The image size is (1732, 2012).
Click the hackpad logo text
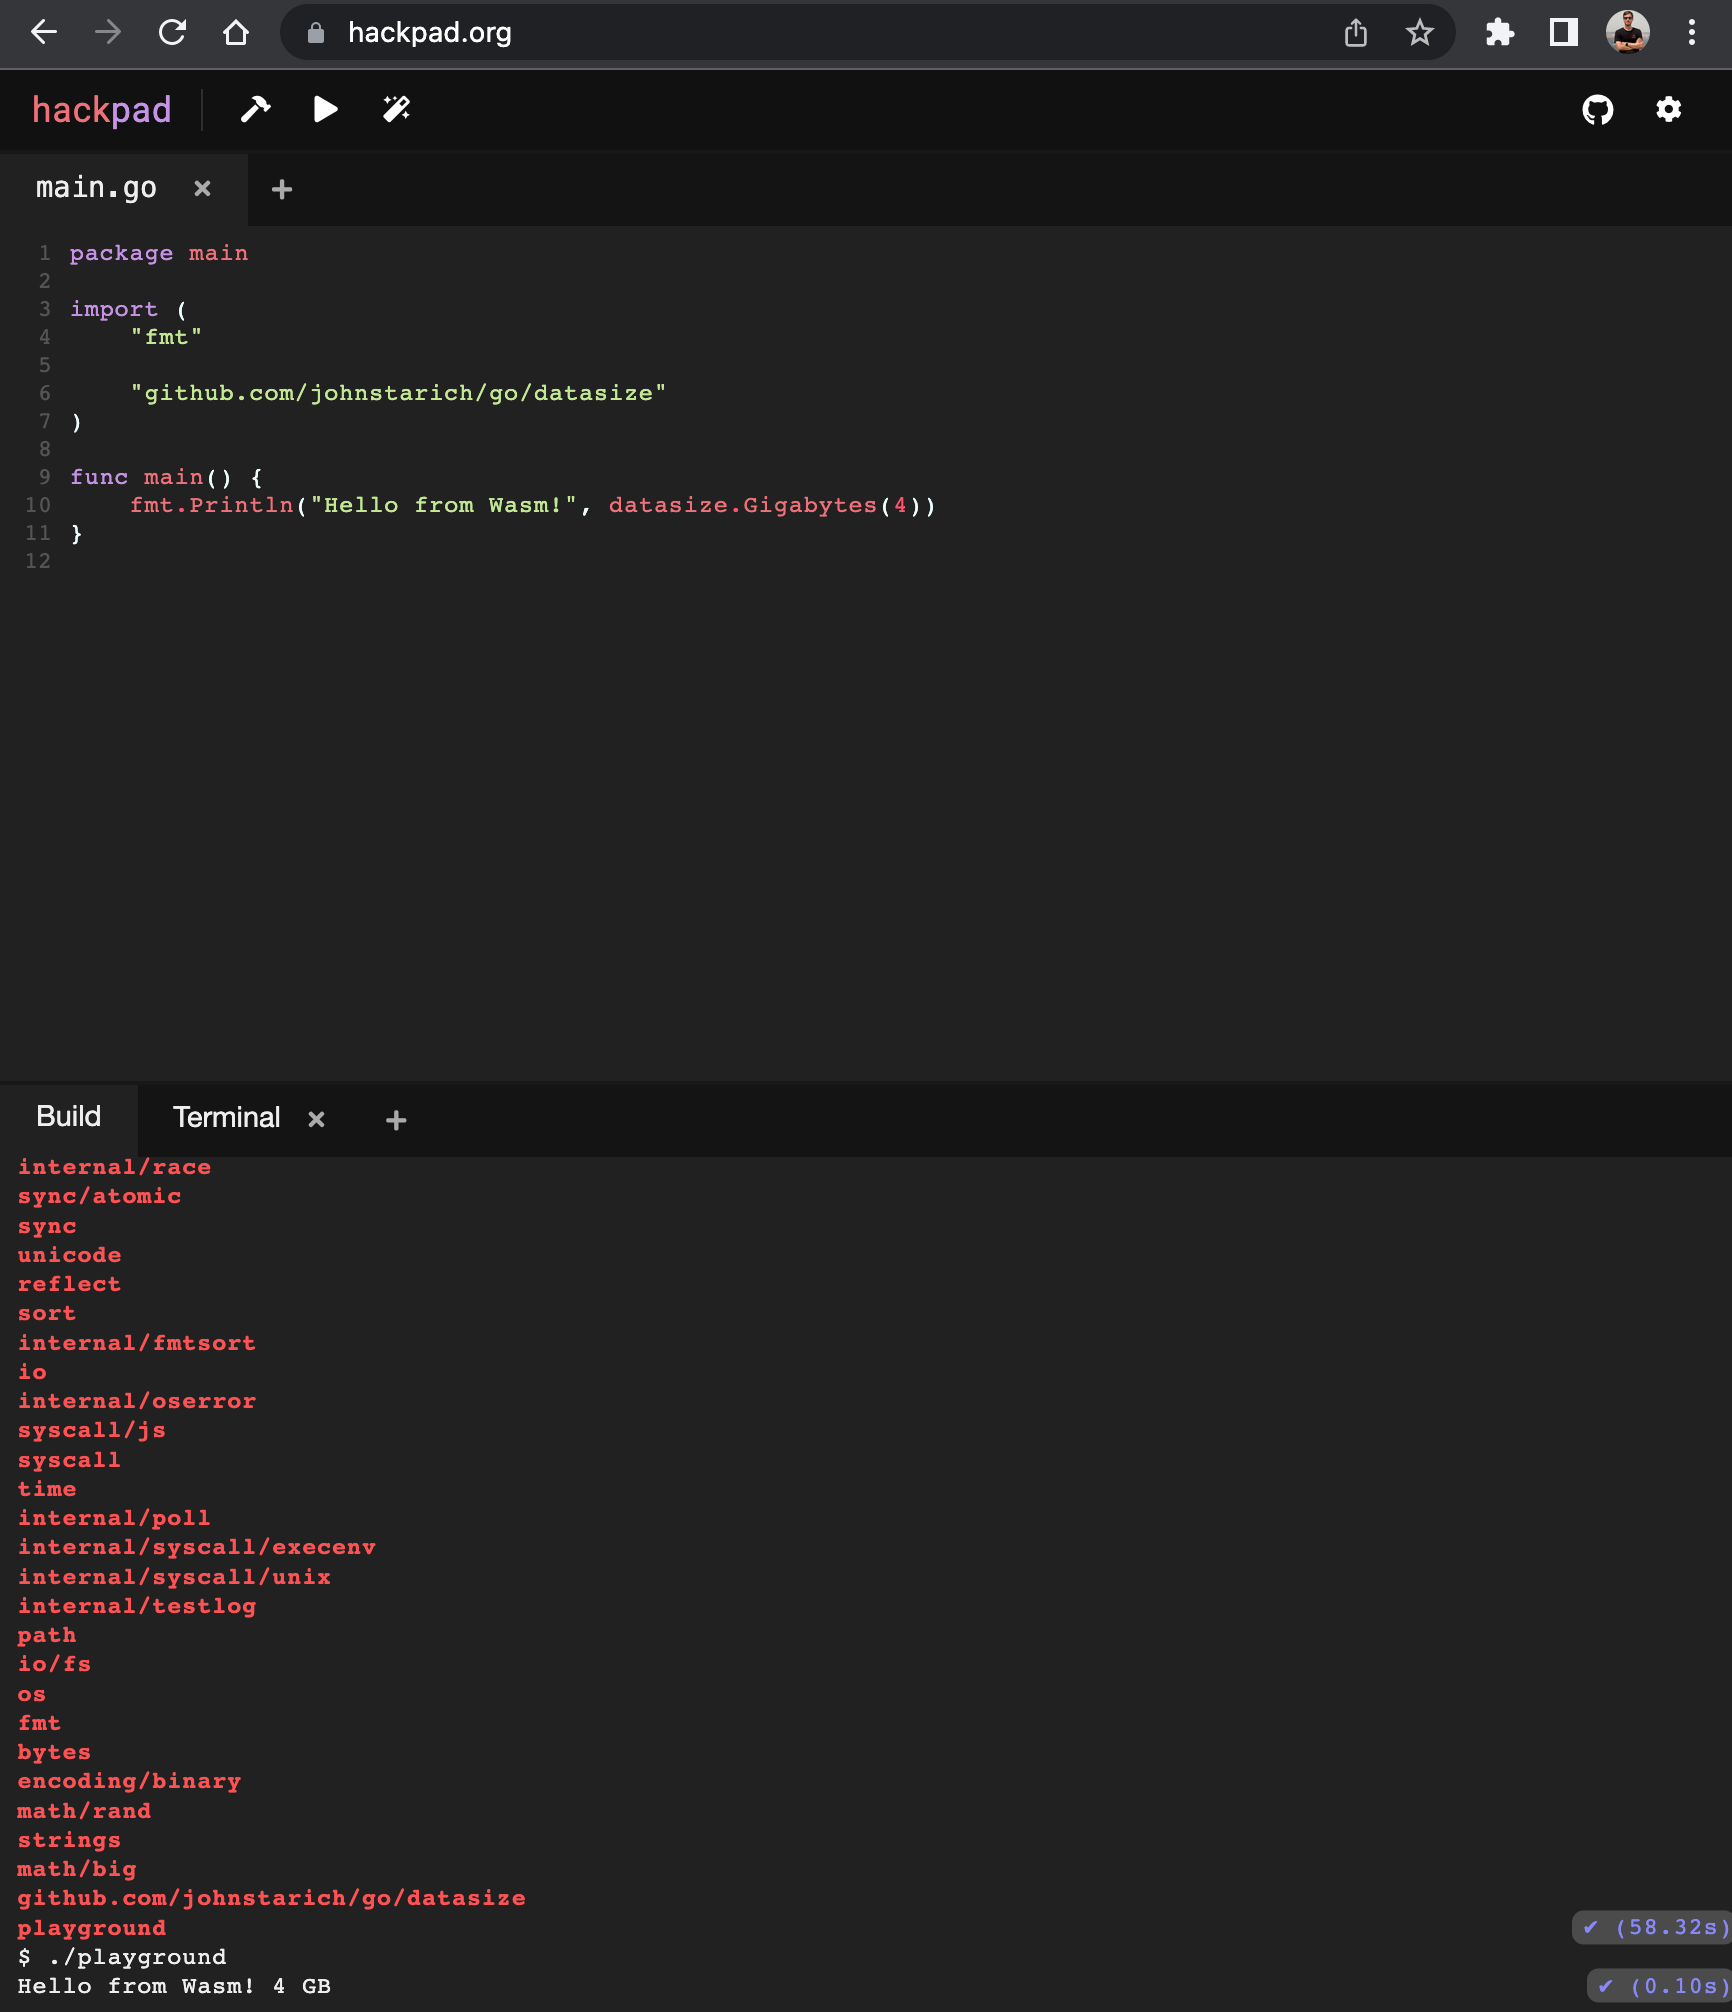(101, 109)
